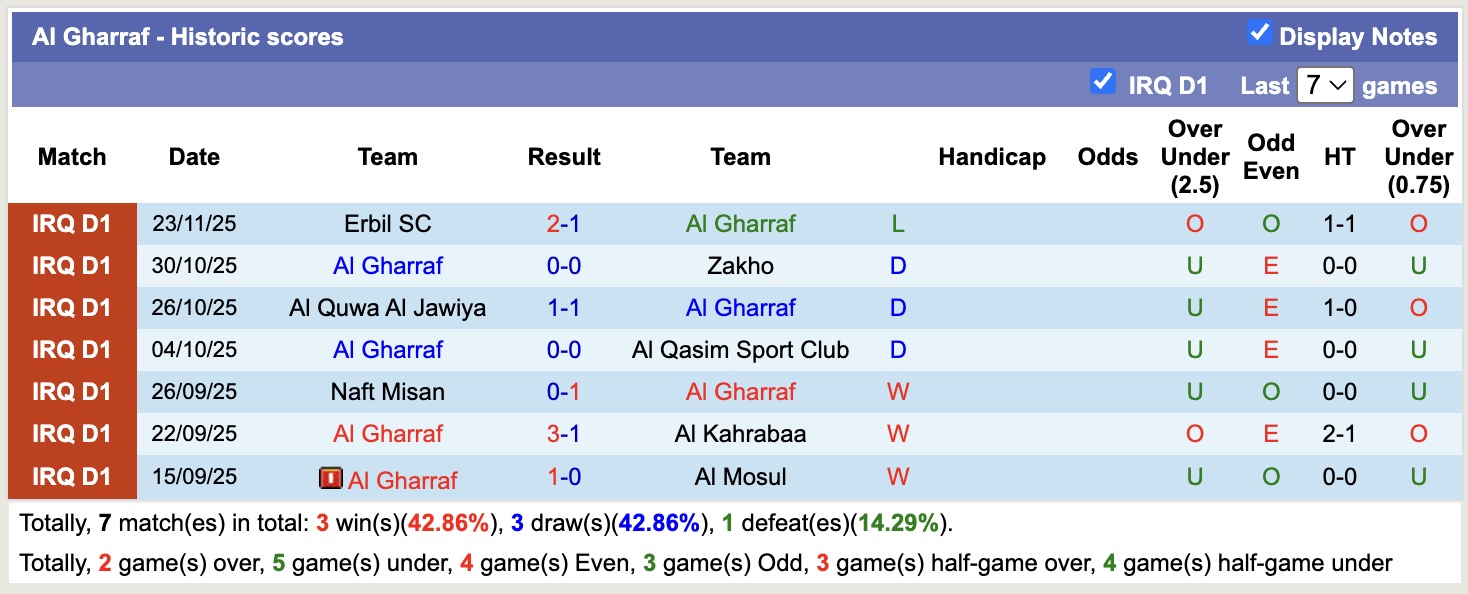1468x594 pixels.
Task: Click the IRQ D1 badge on the 04/10 row
Action: 72,349
